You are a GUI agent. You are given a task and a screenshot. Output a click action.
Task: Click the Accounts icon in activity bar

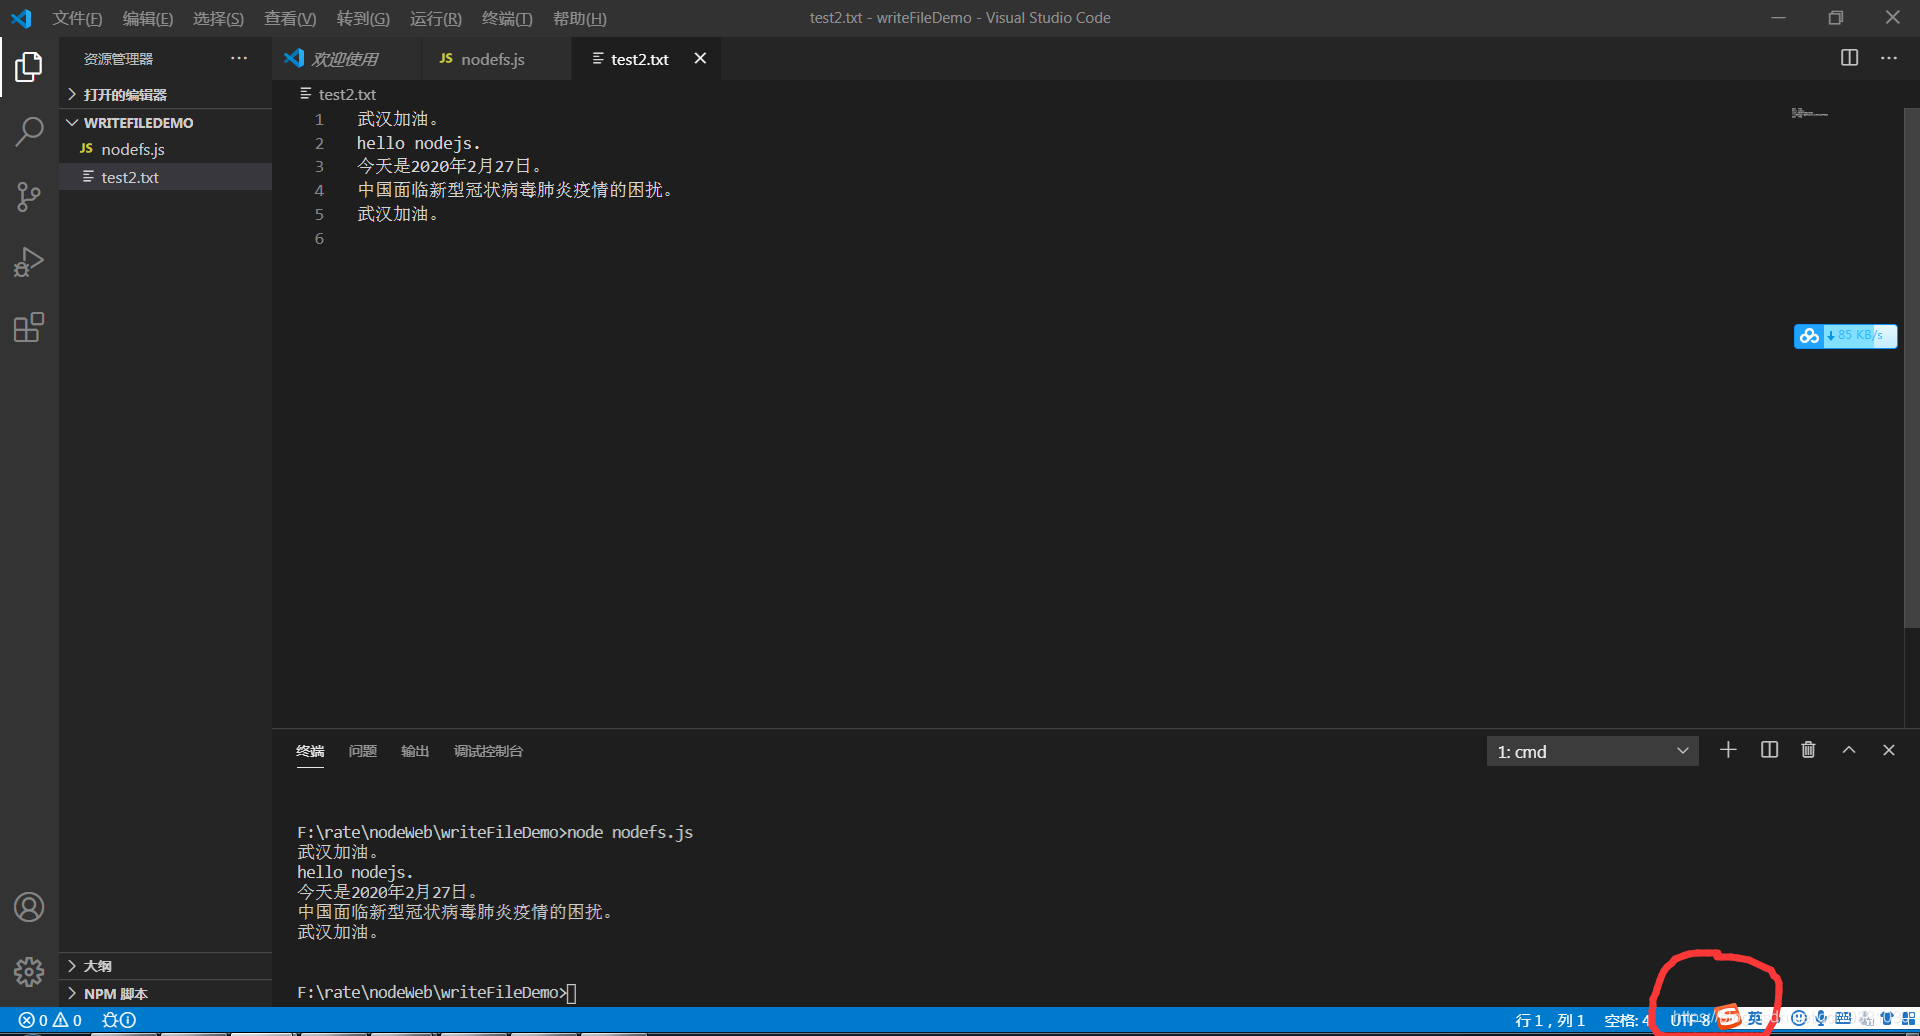tap(29, 906)
